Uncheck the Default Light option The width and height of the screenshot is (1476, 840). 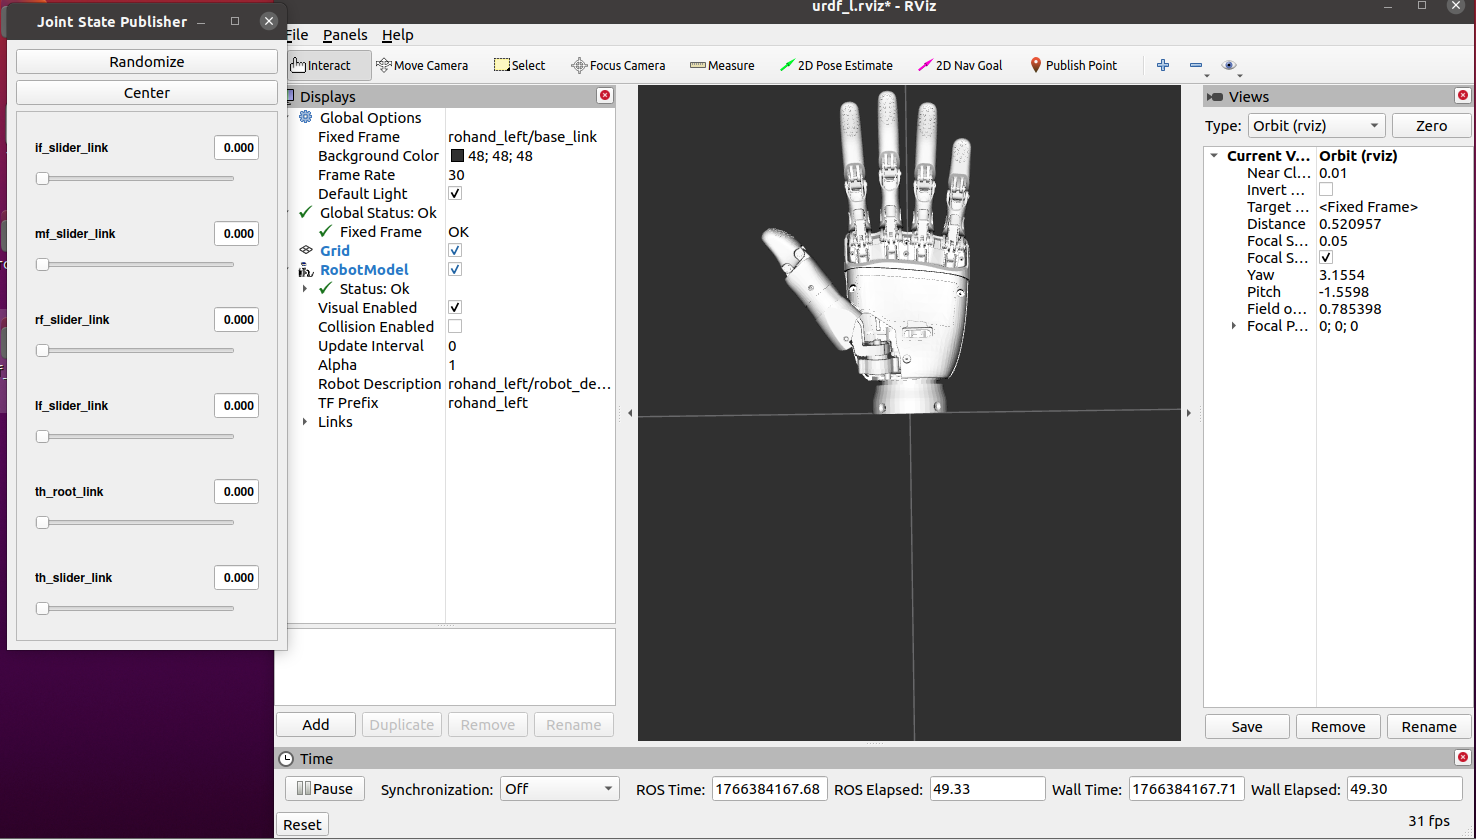[x=455, y=194]
